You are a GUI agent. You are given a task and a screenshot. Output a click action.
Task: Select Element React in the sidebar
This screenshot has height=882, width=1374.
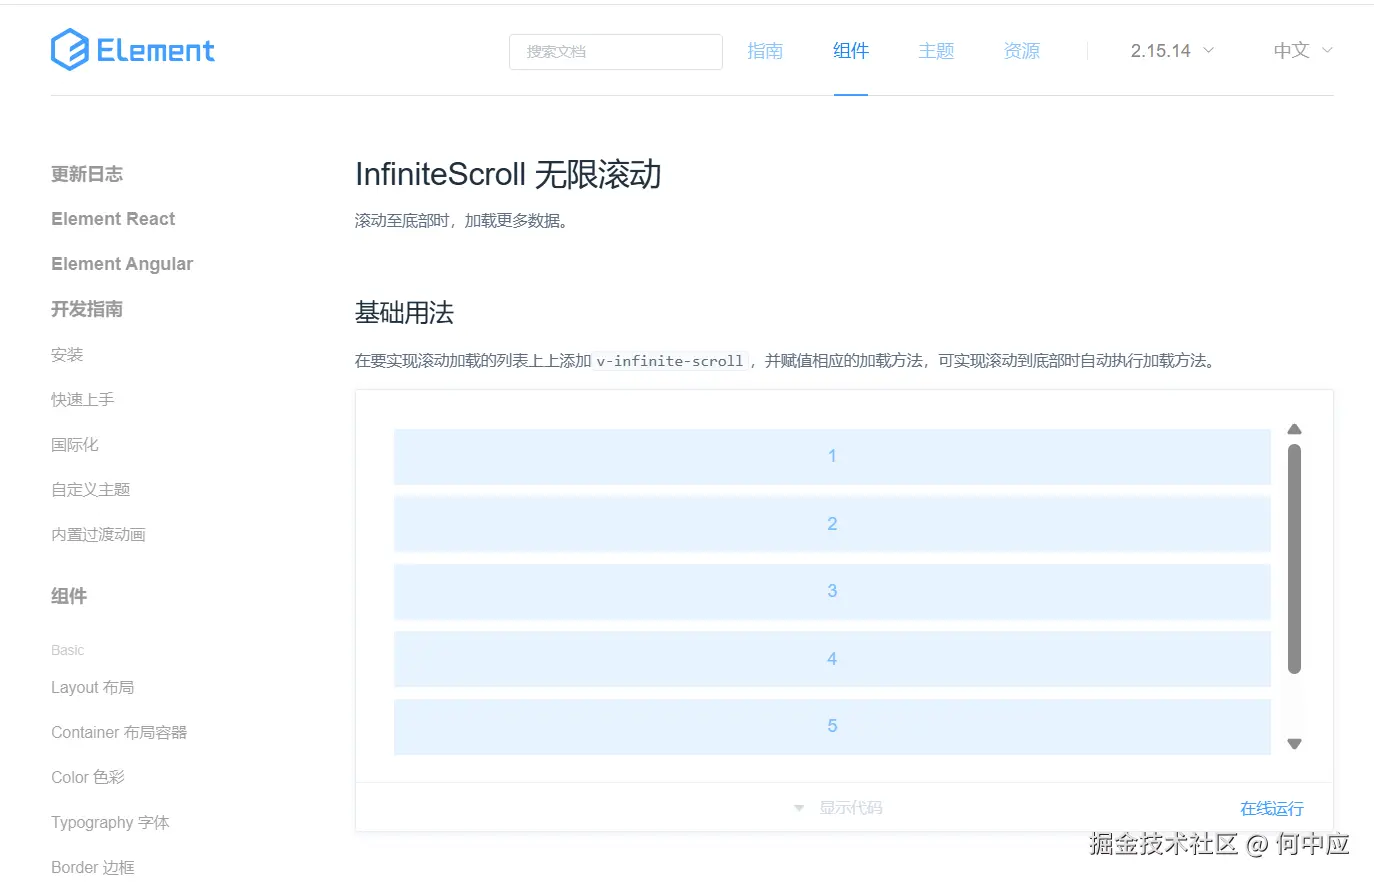pyautogui.click(x=112, y=218)
